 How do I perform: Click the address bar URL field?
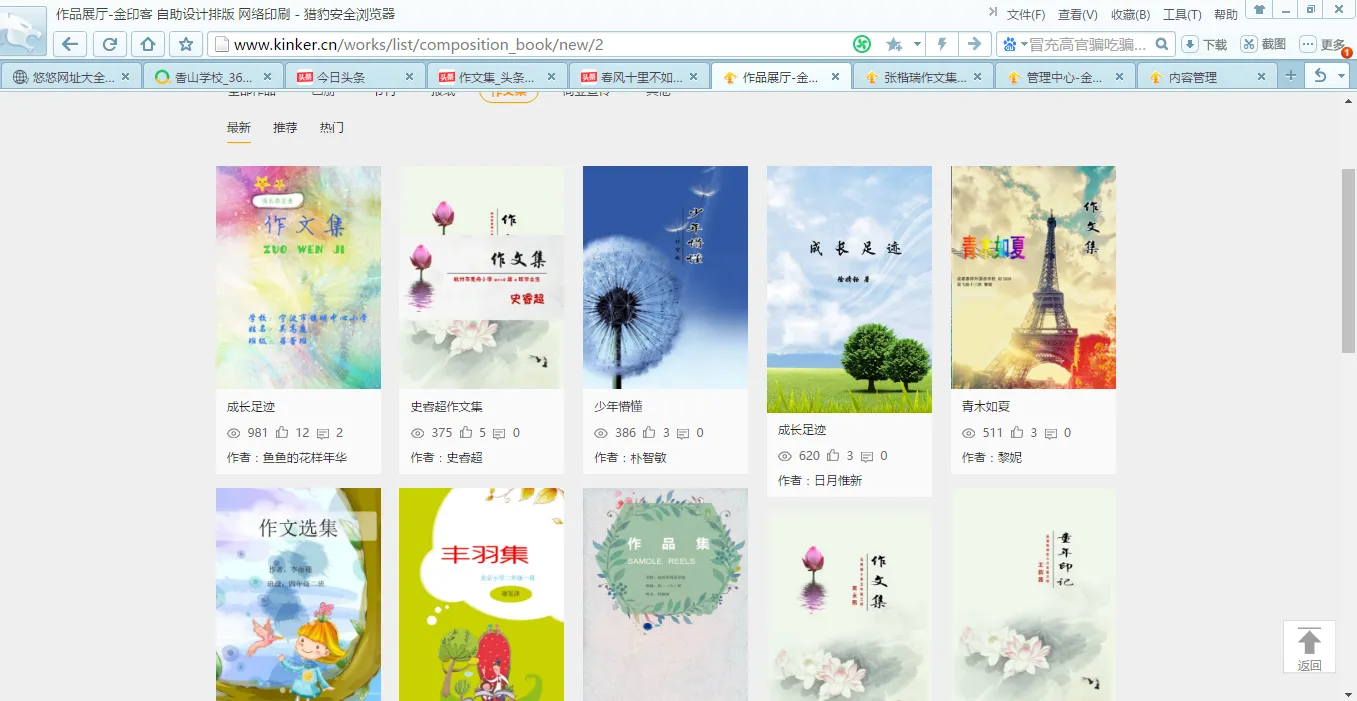click(530, 44)
